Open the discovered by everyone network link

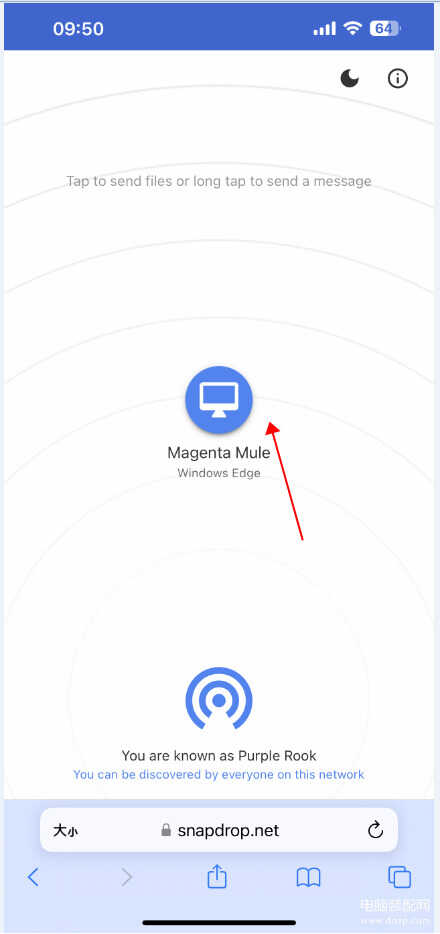[219, 775]
